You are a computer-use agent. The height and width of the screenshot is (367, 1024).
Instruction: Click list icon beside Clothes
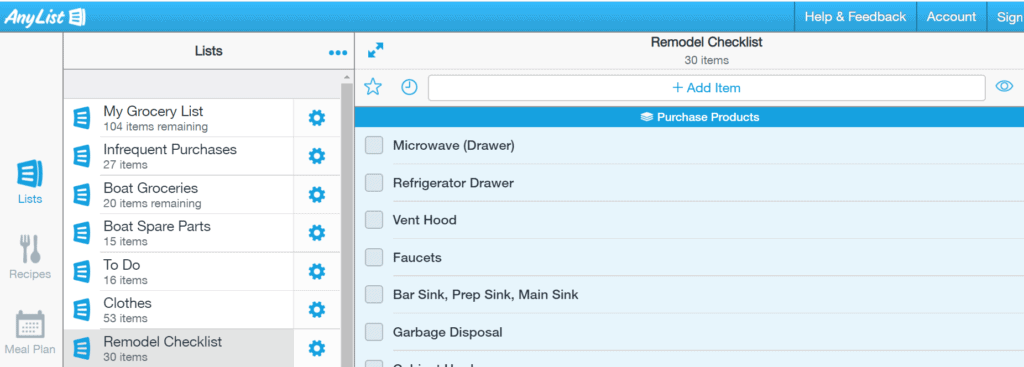tap(82, 310)
